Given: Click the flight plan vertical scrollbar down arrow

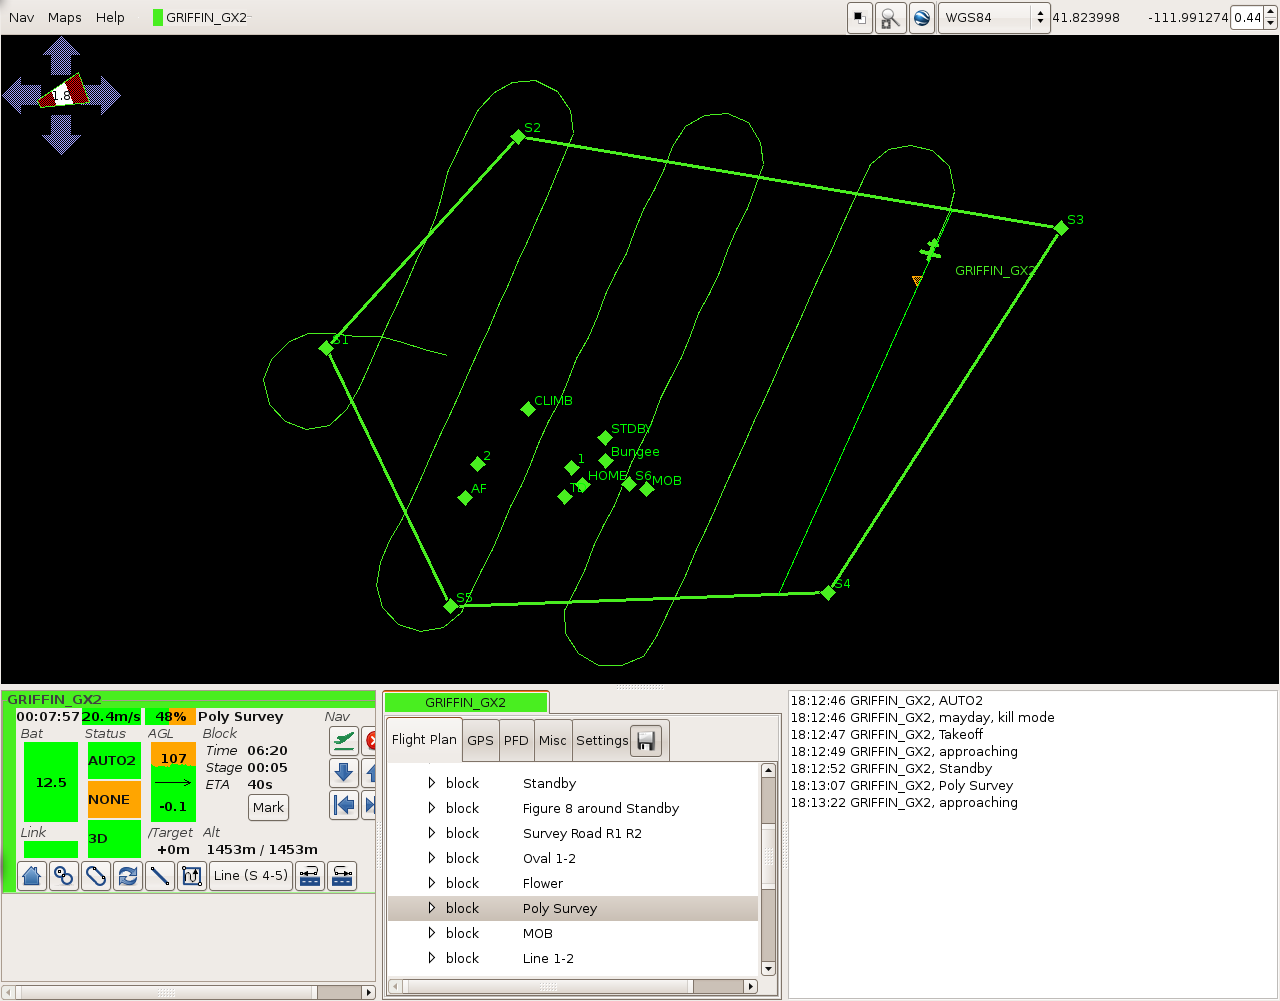Looking at the screenshot, I should coord(768,968).
